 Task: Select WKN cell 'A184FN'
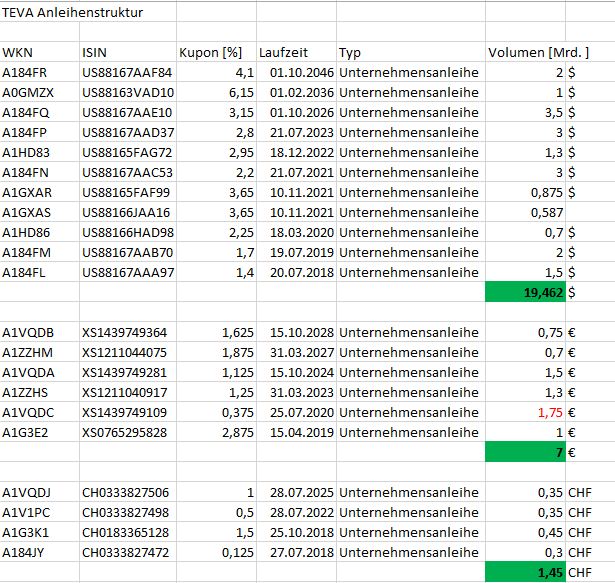click(x=40, y=172)
